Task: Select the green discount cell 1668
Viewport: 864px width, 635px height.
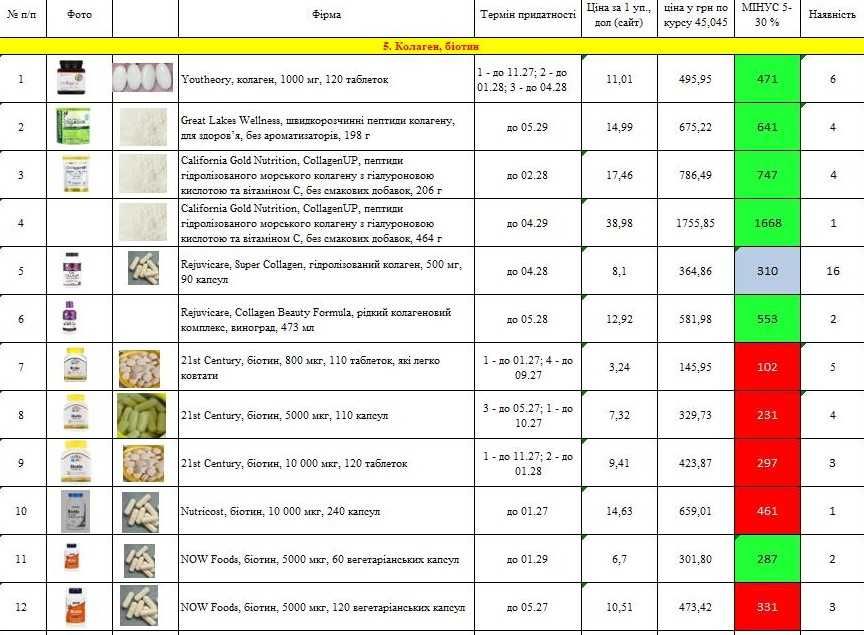Action: click(767, 223)
